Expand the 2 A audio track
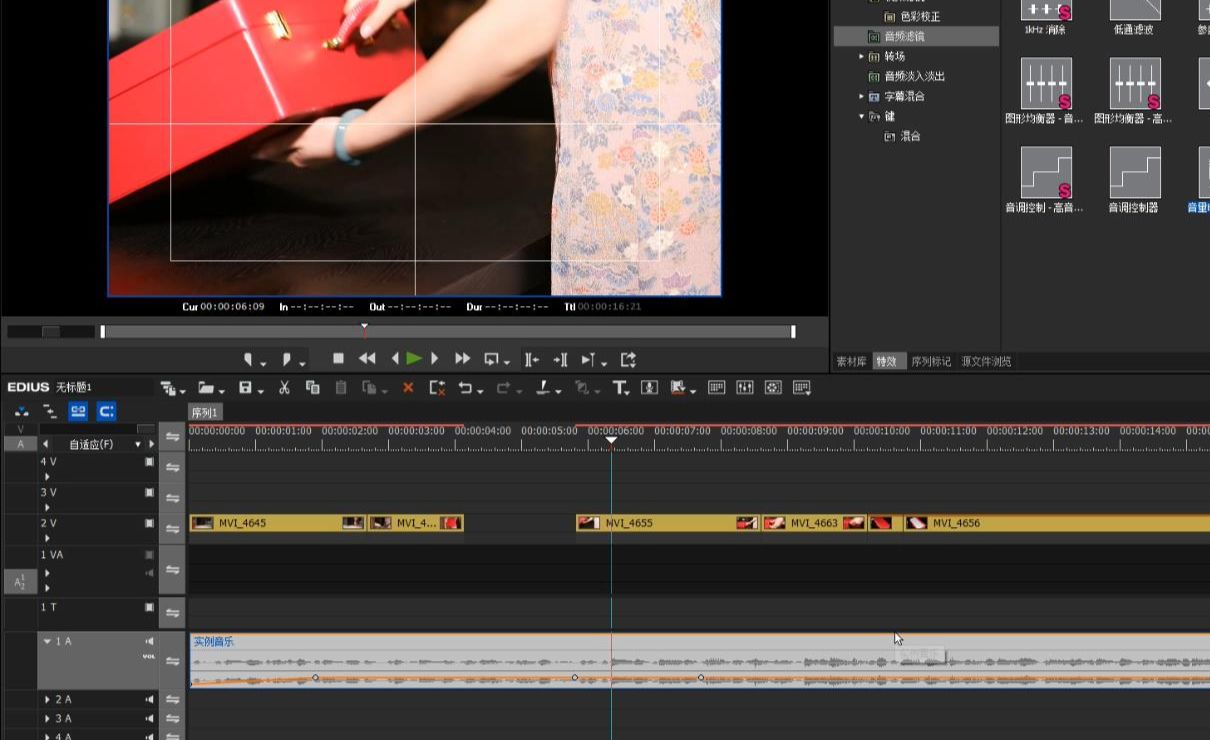Screen dimensions: 1210x740 coord(47,700)
